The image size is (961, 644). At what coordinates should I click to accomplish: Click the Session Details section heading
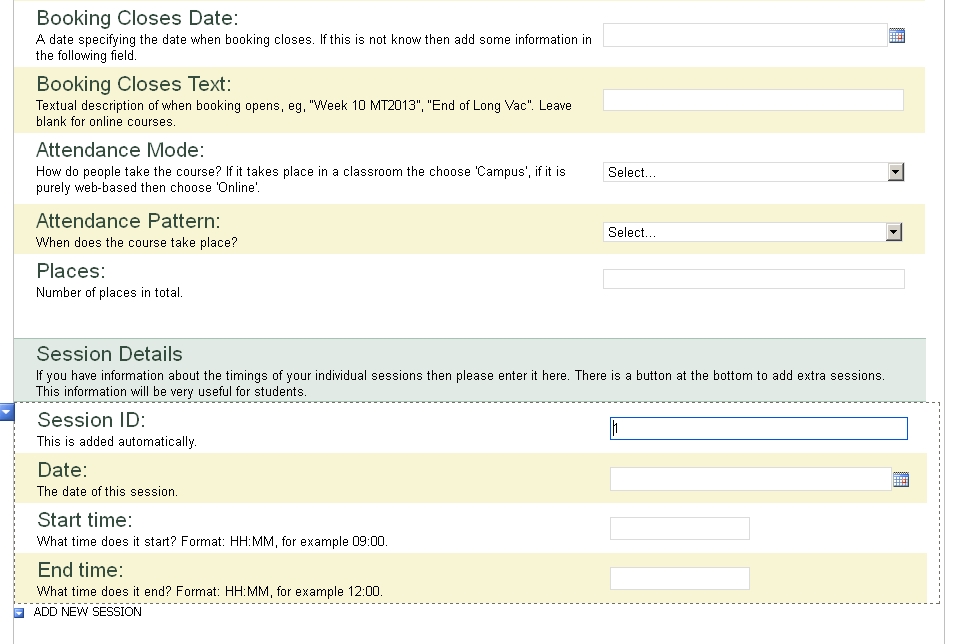point(110,354)
